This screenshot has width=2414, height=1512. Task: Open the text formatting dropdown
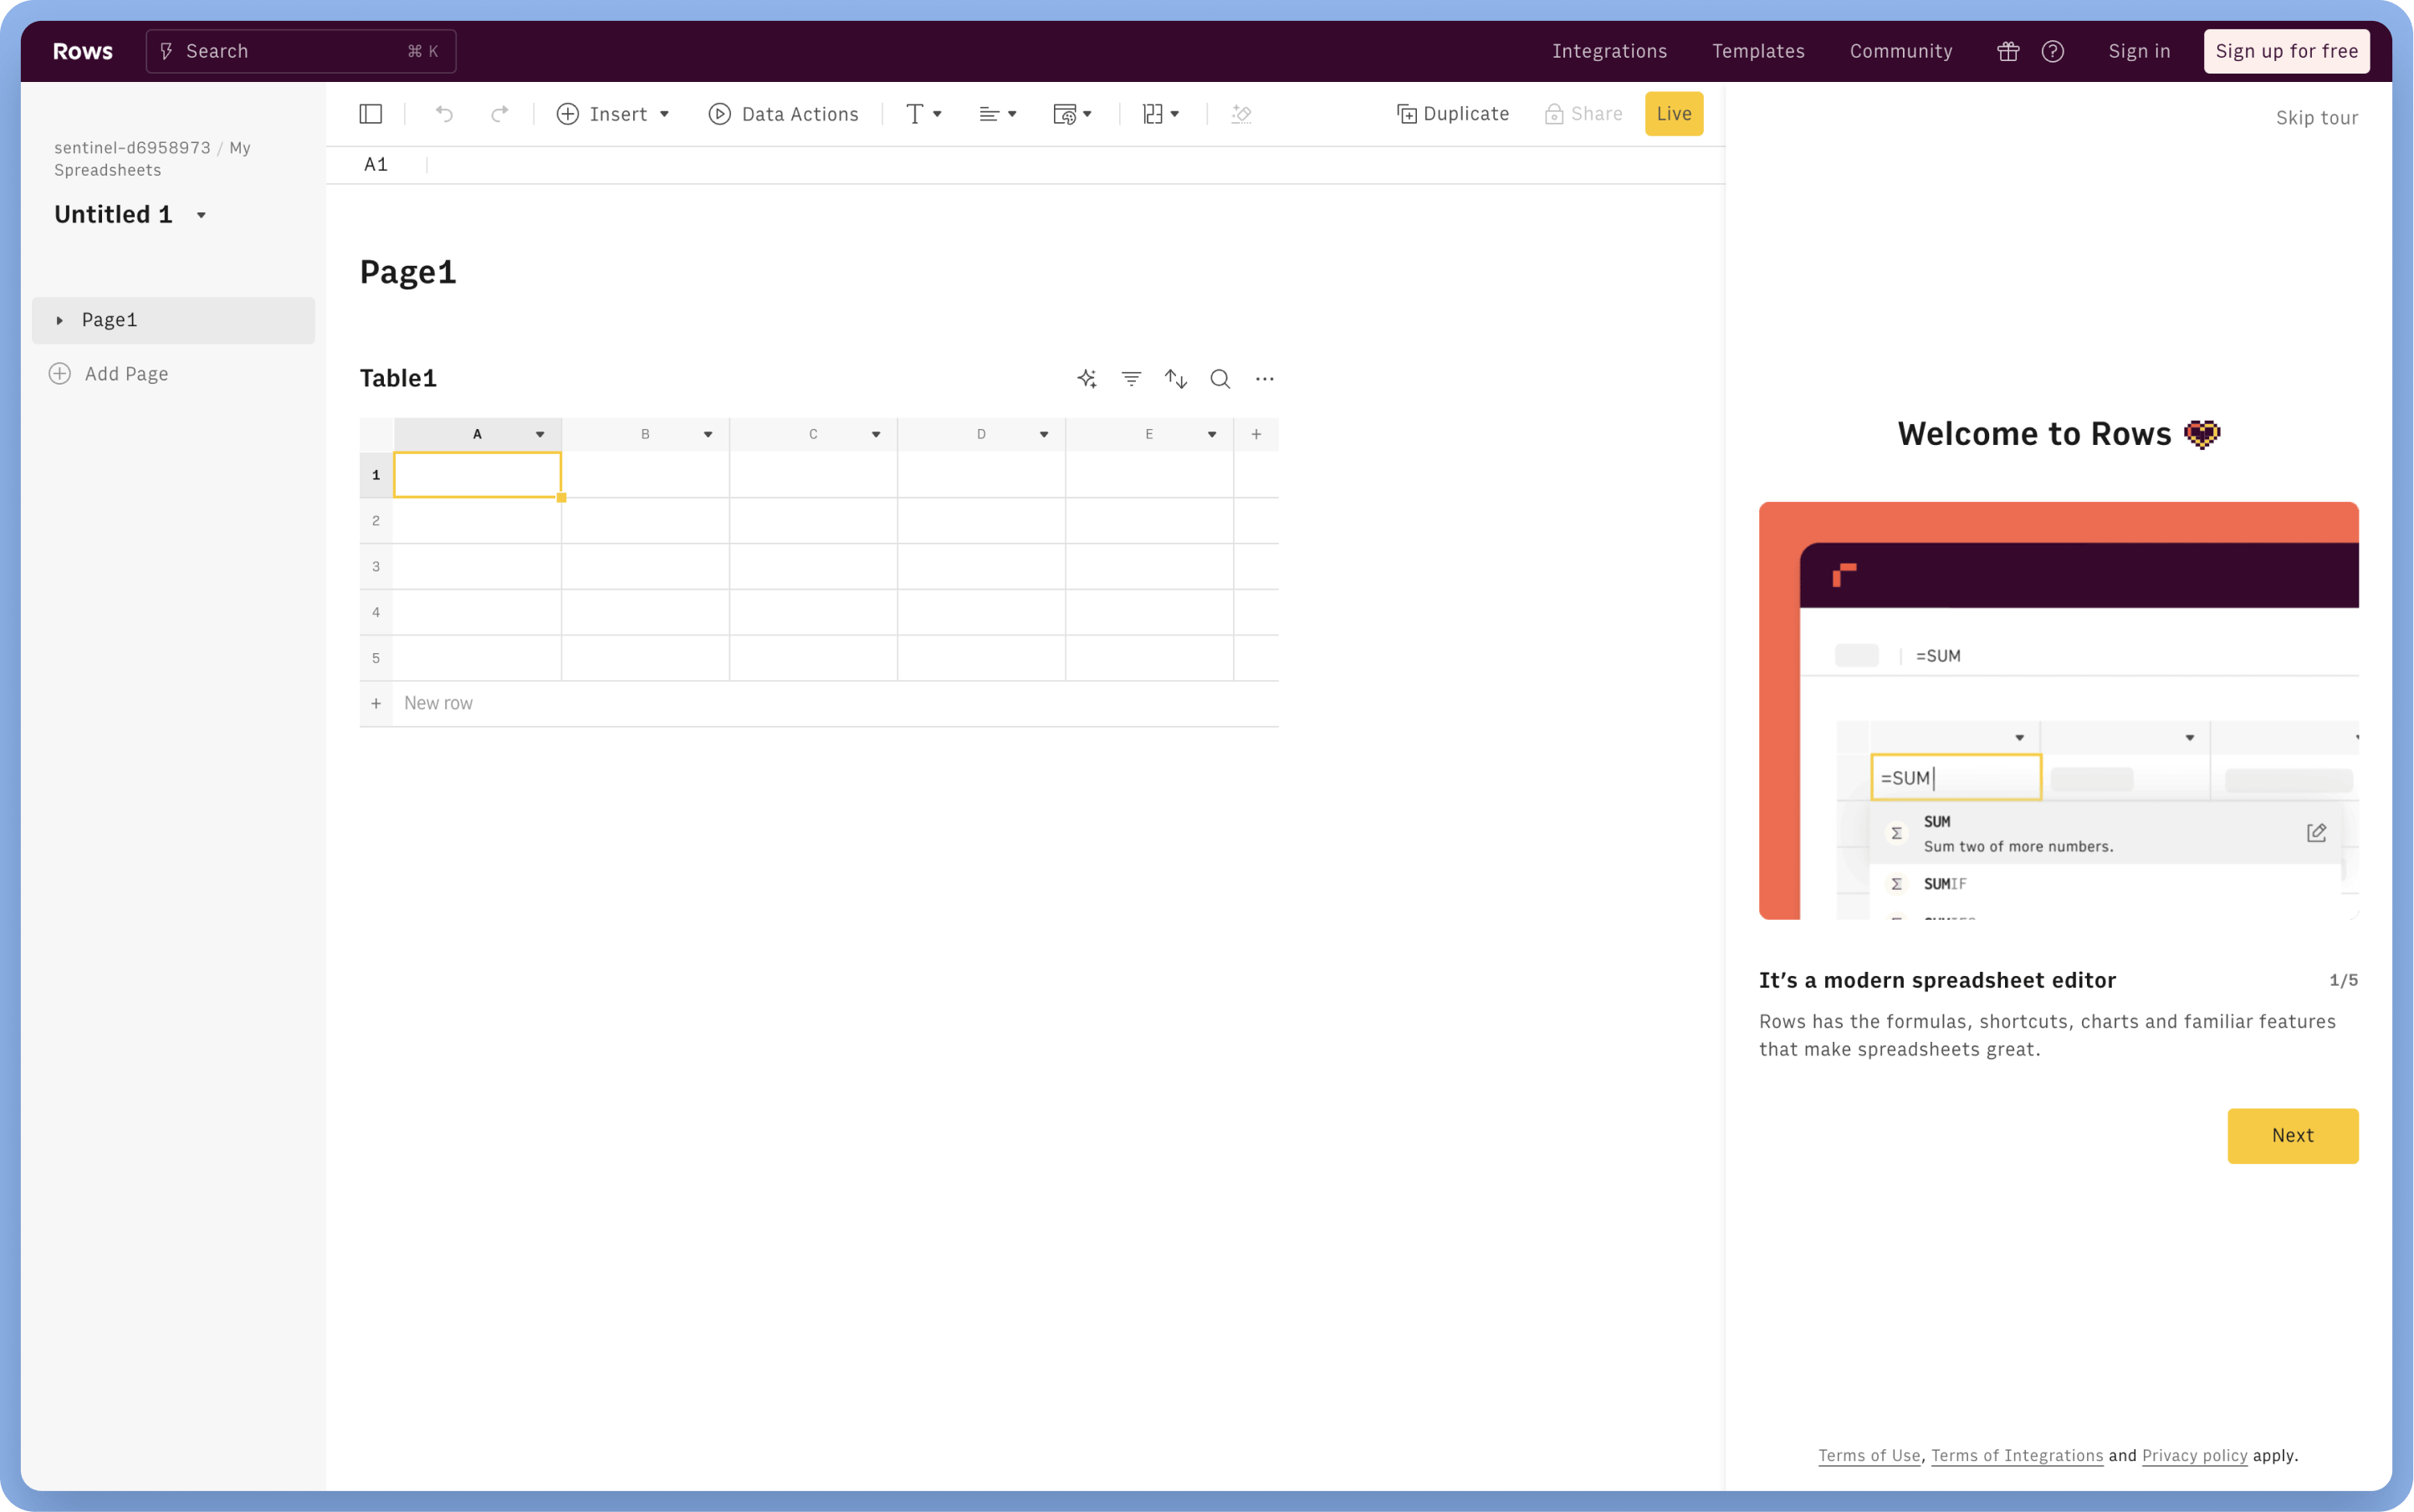point(923,114)
